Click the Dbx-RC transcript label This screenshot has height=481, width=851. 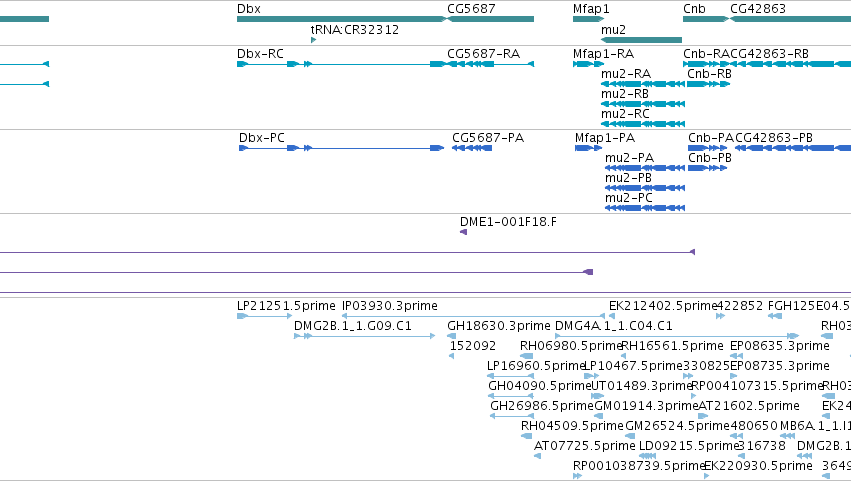(x=261, y=54)
